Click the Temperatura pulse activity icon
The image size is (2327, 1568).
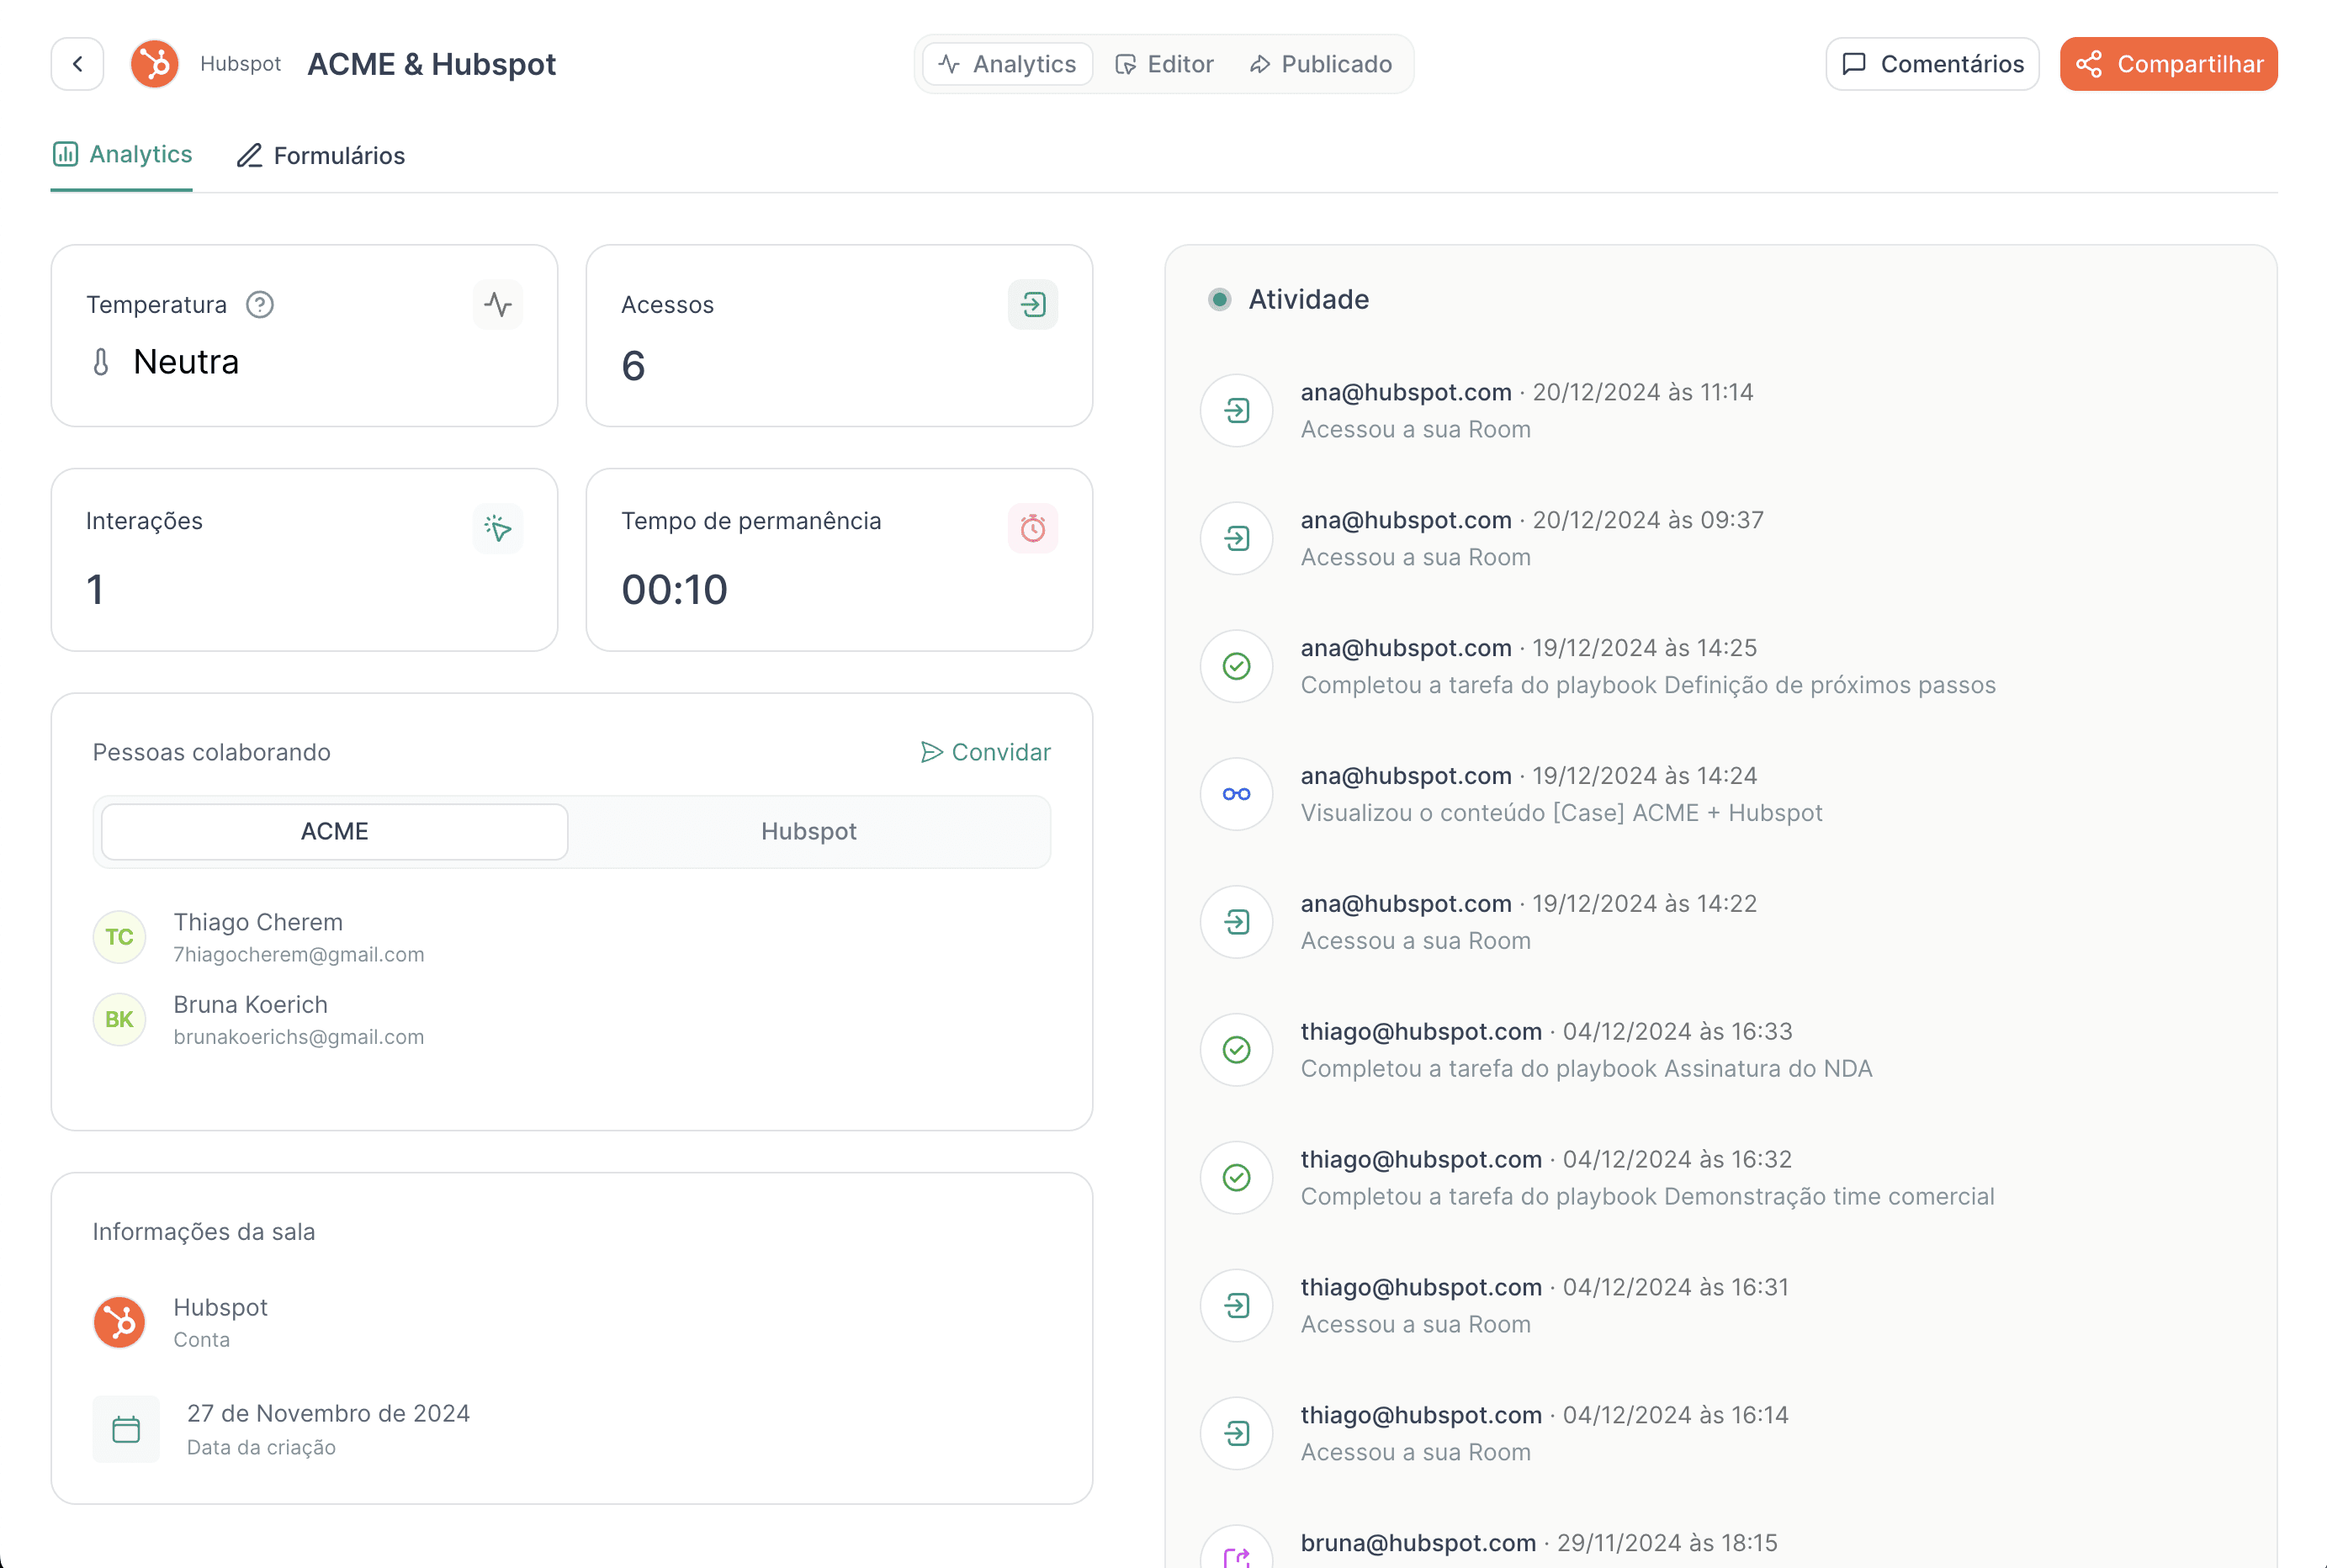497,304
